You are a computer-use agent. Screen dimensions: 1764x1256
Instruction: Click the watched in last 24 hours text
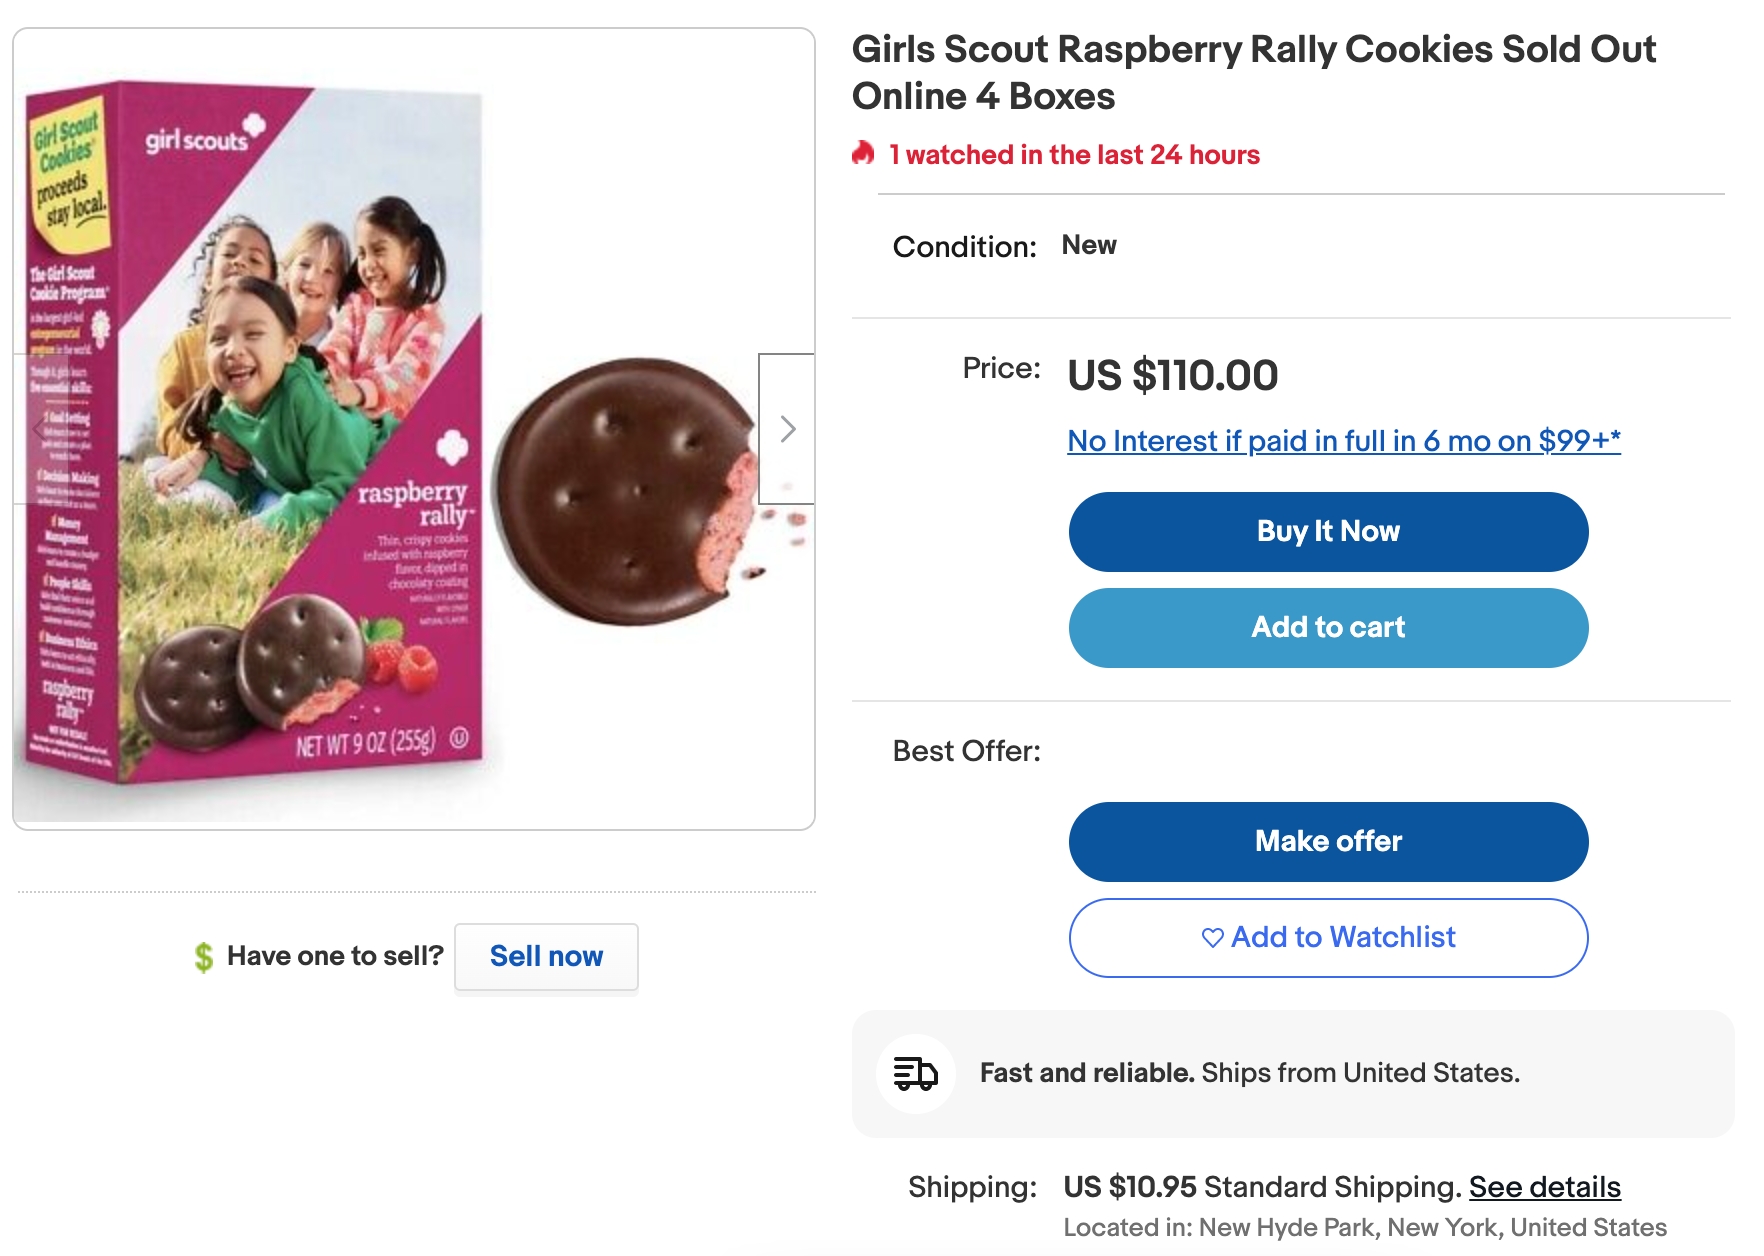[1074, 155]
